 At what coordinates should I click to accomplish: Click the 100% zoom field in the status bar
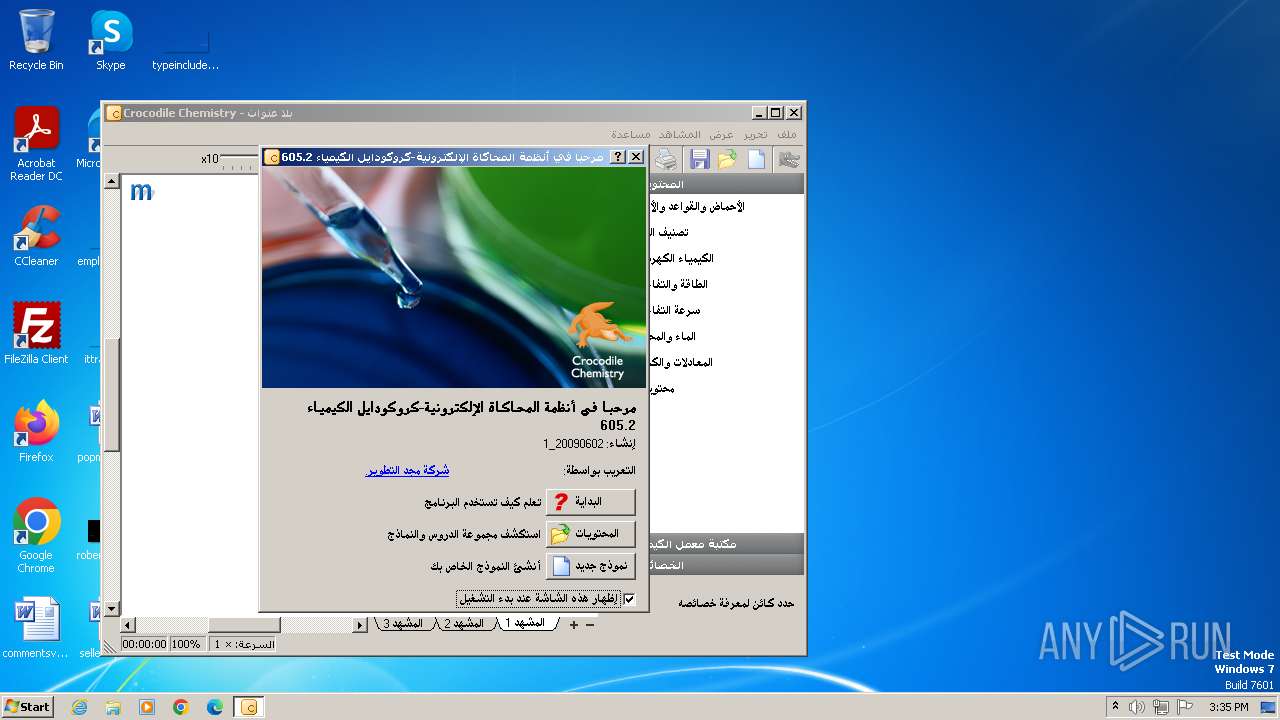(186, 644)
